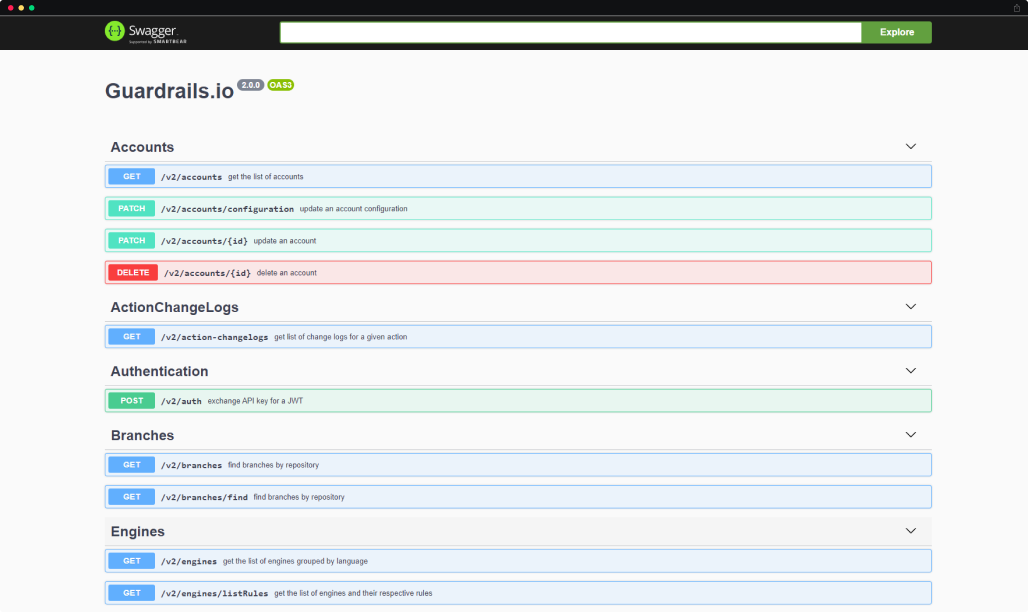Click inside the API URL input field

point(570,32)
